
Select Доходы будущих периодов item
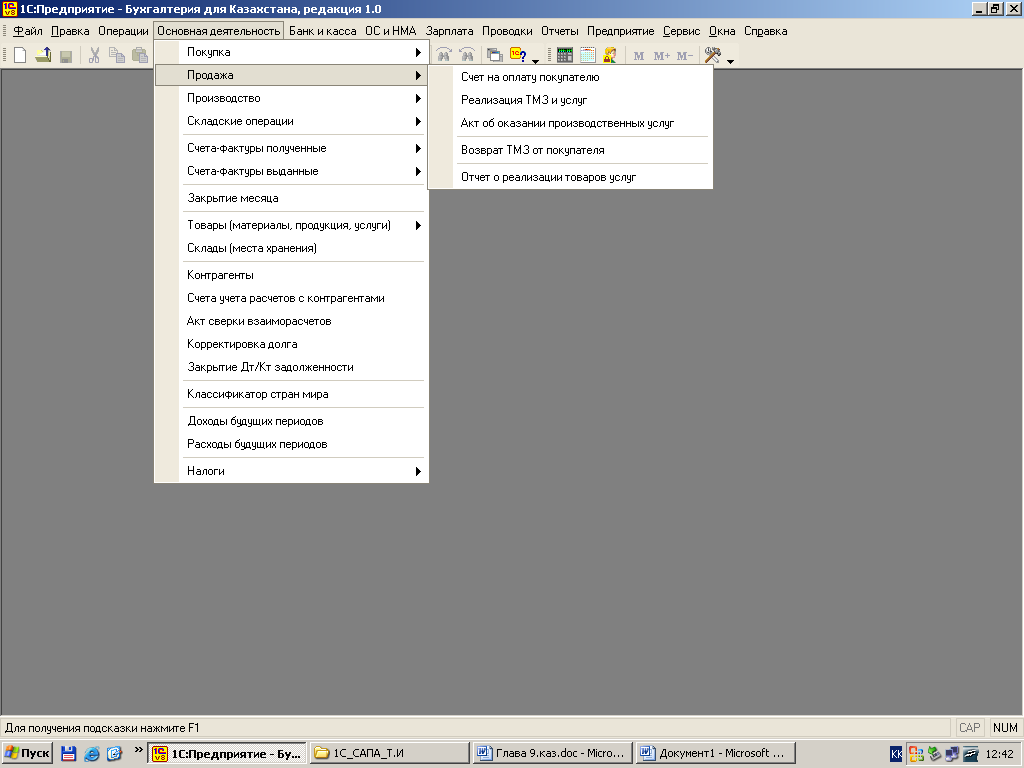(291, 421)
